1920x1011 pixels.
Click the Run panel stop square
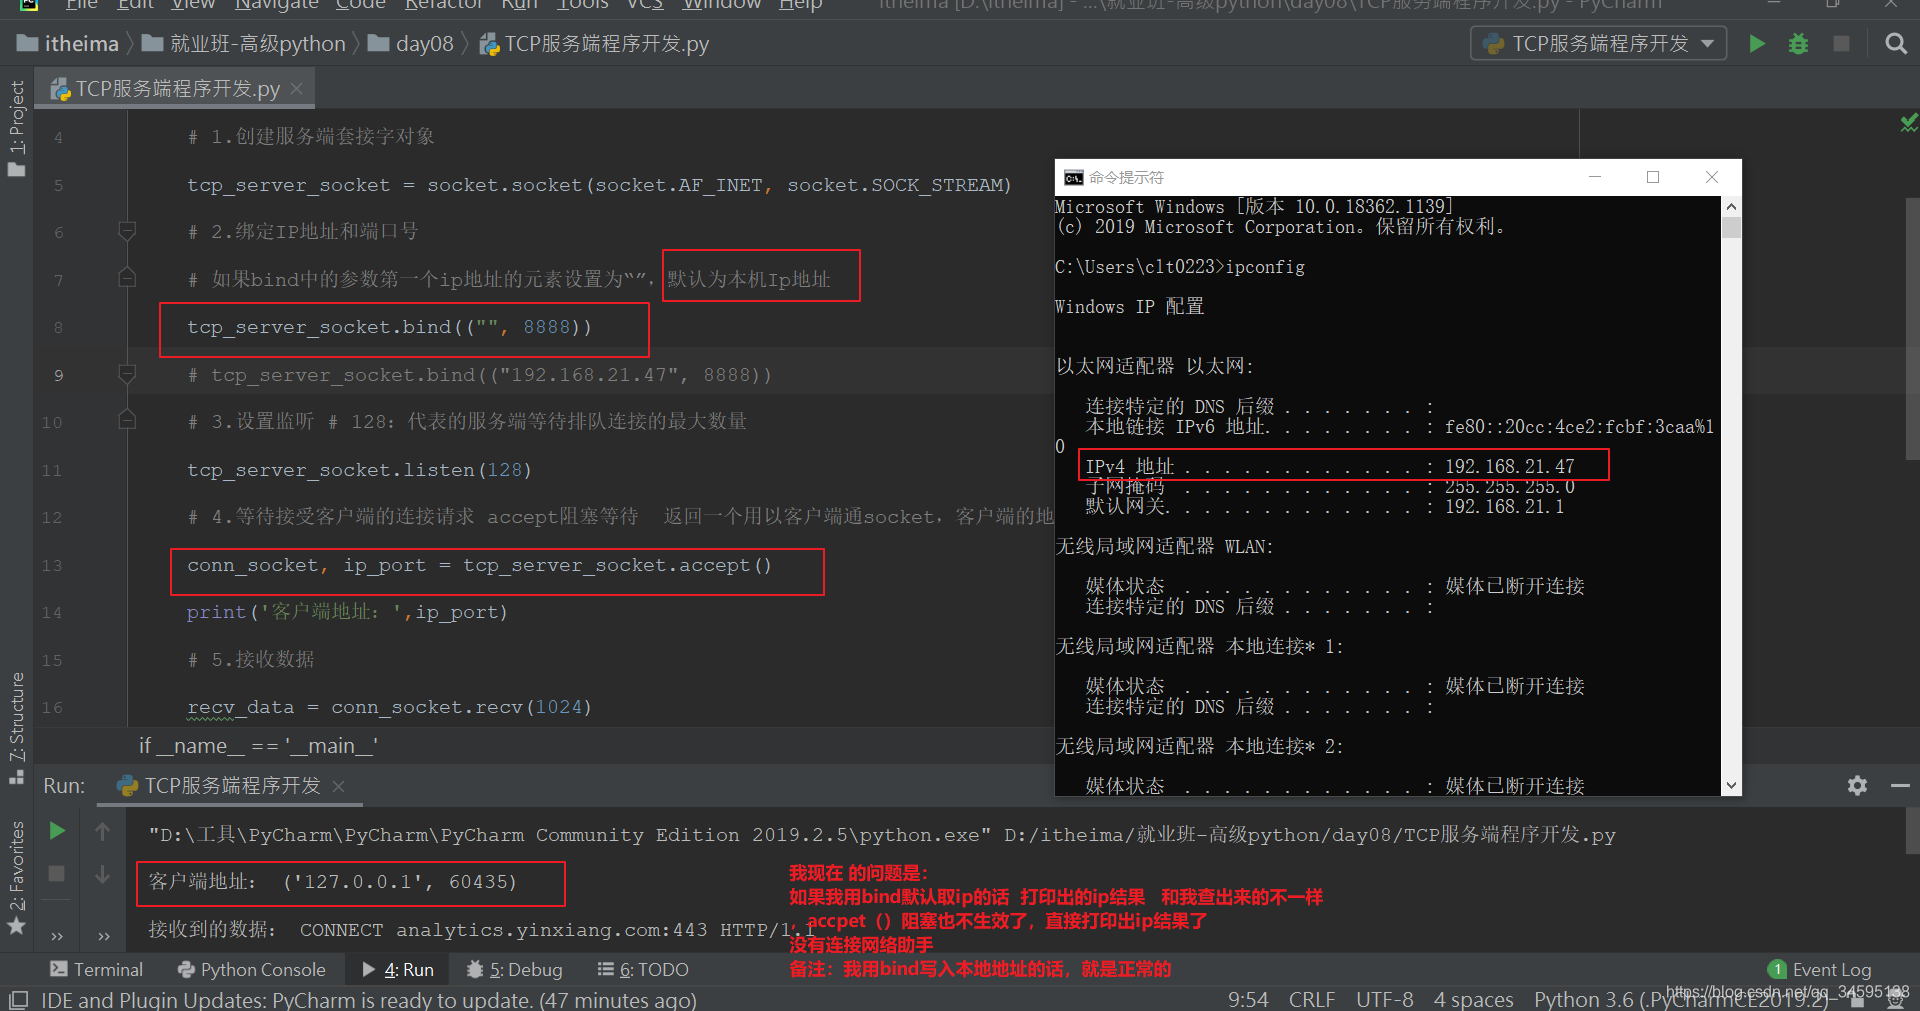click(57, 873)
